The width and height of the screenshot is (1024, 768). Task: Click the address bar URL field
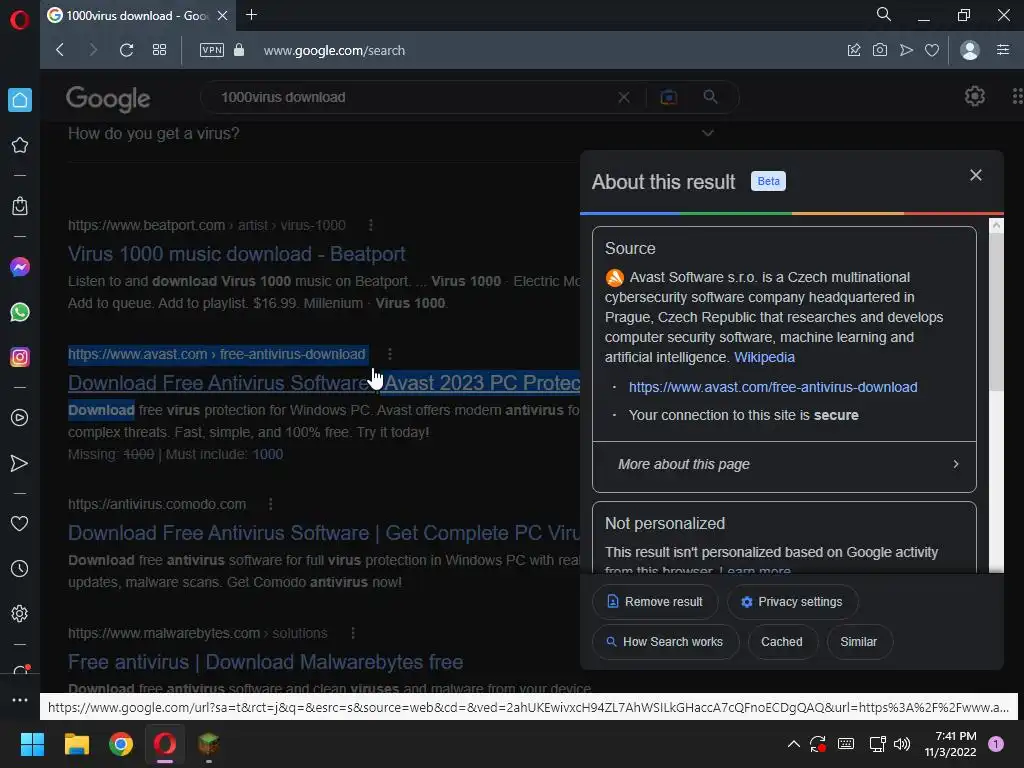click(x=334, y=50)
